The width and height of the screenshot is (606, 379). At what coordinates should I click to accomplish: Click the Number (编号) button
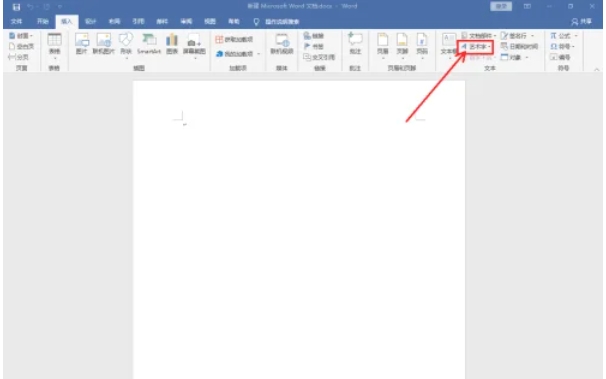[x=560, y=57]
